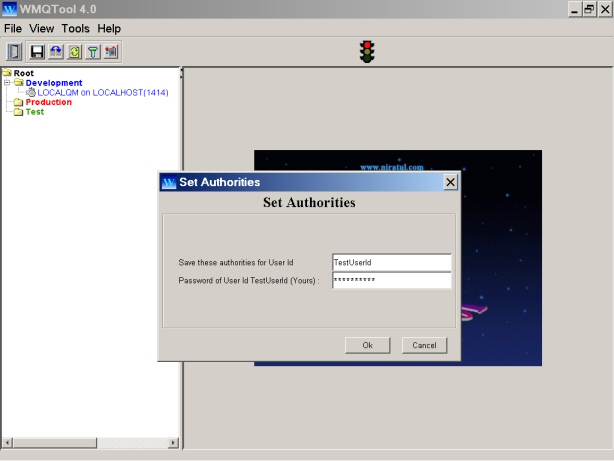Click the Root folder icon
Screen dimensions: 614x461
click(7, 72)
